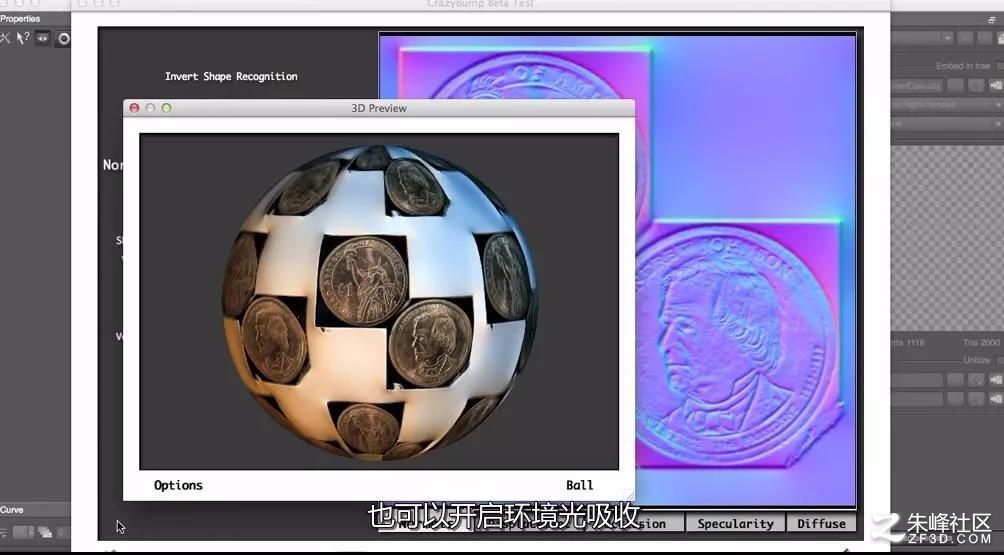Switch to the Diffuse tab
1004x555 pixels.
point(822,524)
